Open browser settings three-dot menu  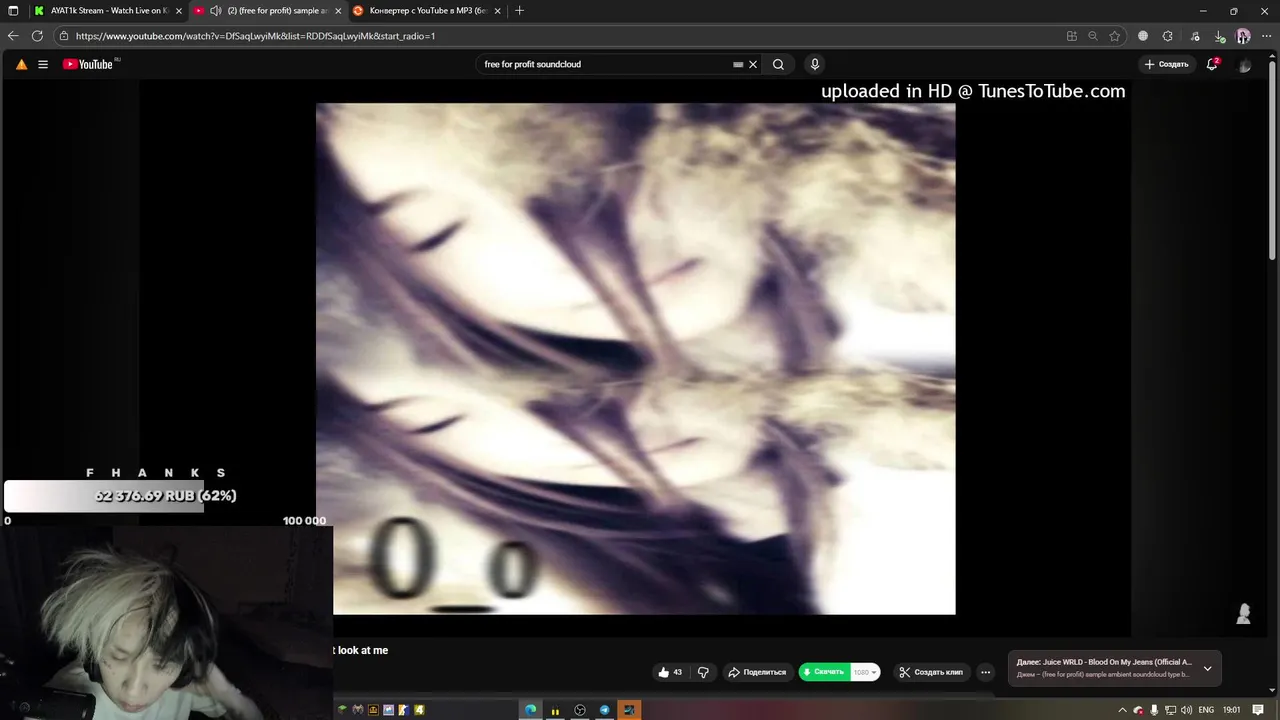pos(1266,36)
